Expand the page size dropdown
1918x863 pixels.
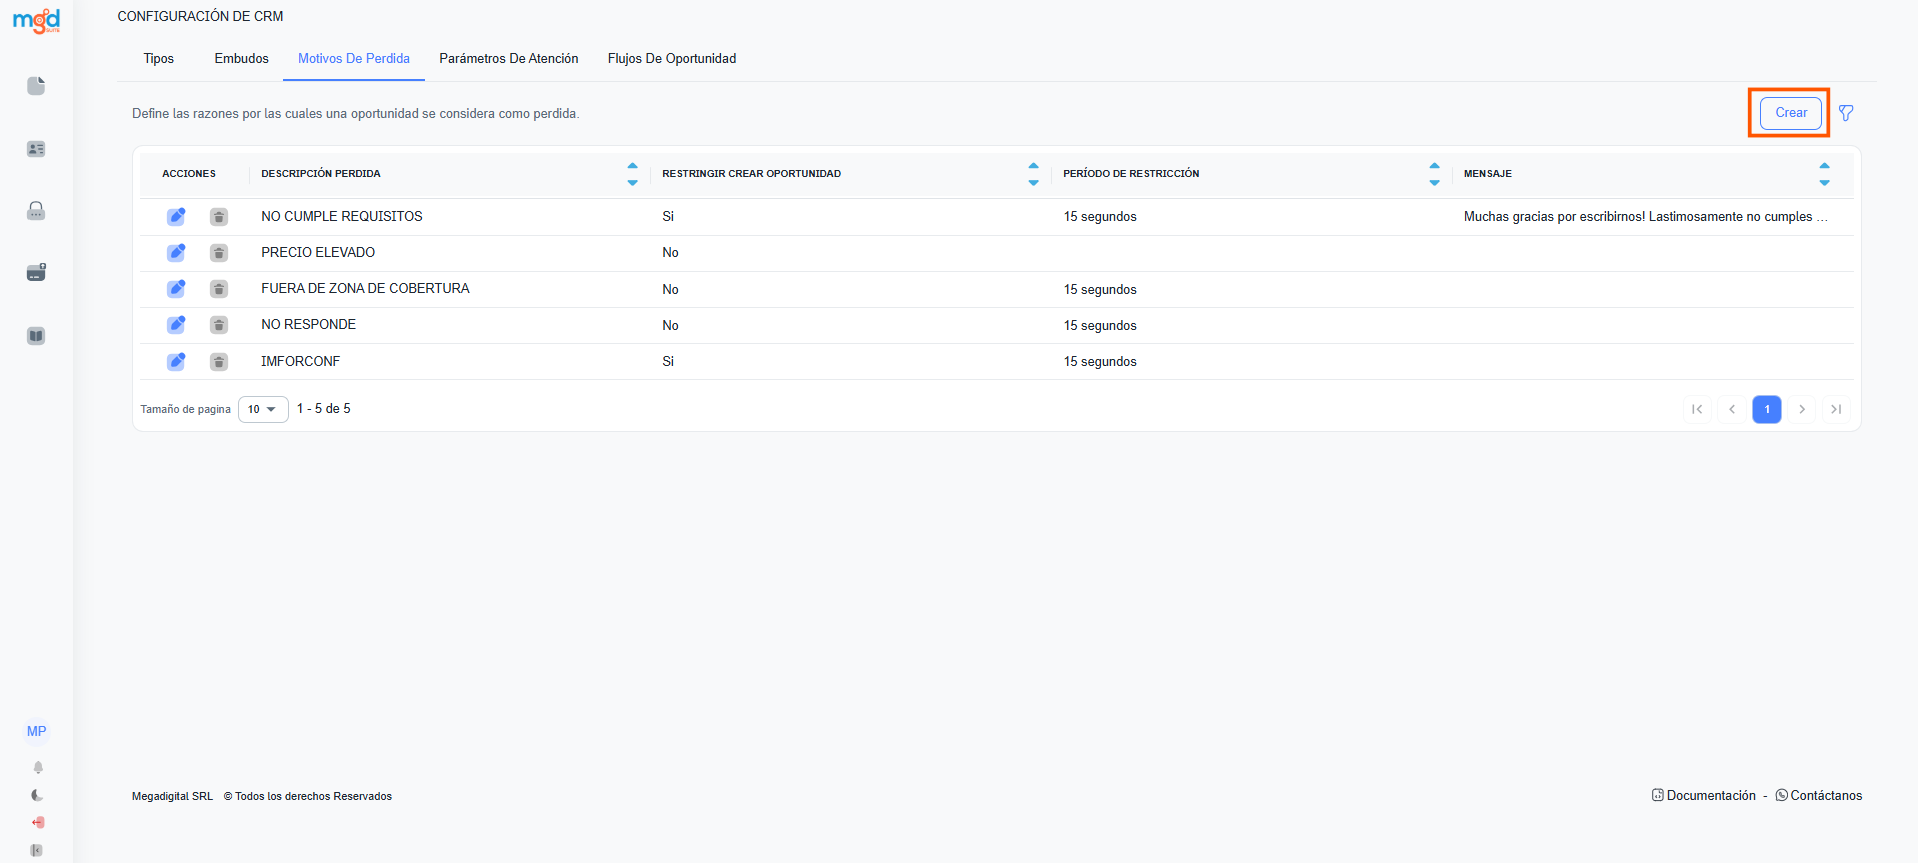coord(263,409)
